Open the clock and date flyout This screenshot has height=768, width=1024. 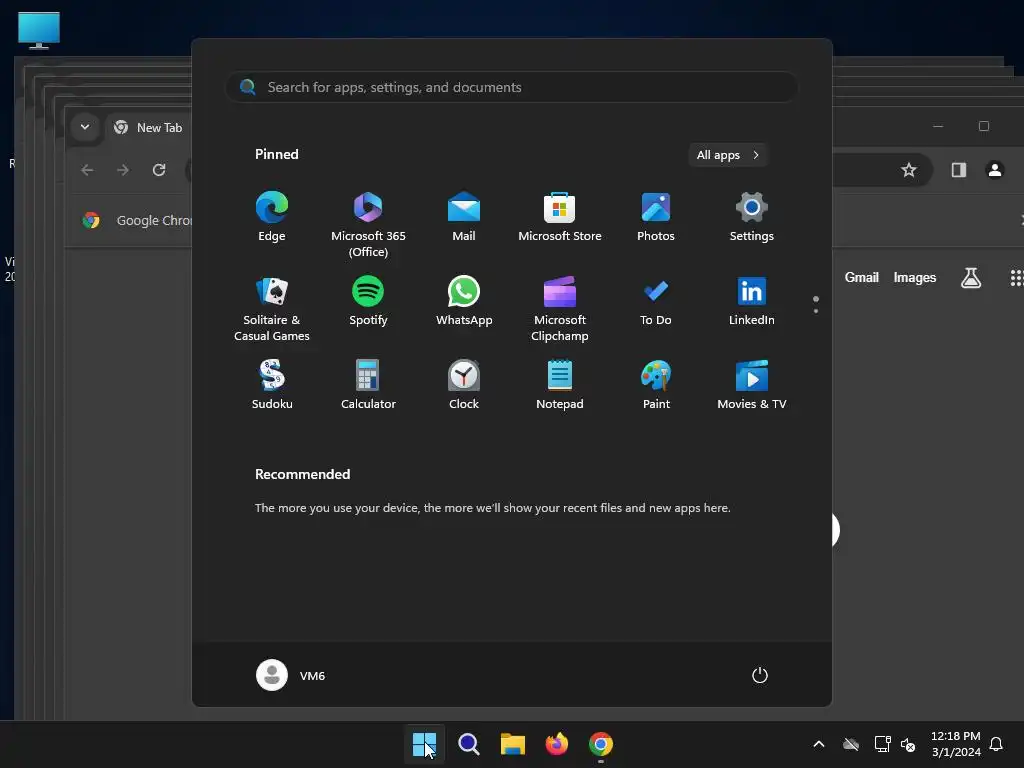click(955, 744)
